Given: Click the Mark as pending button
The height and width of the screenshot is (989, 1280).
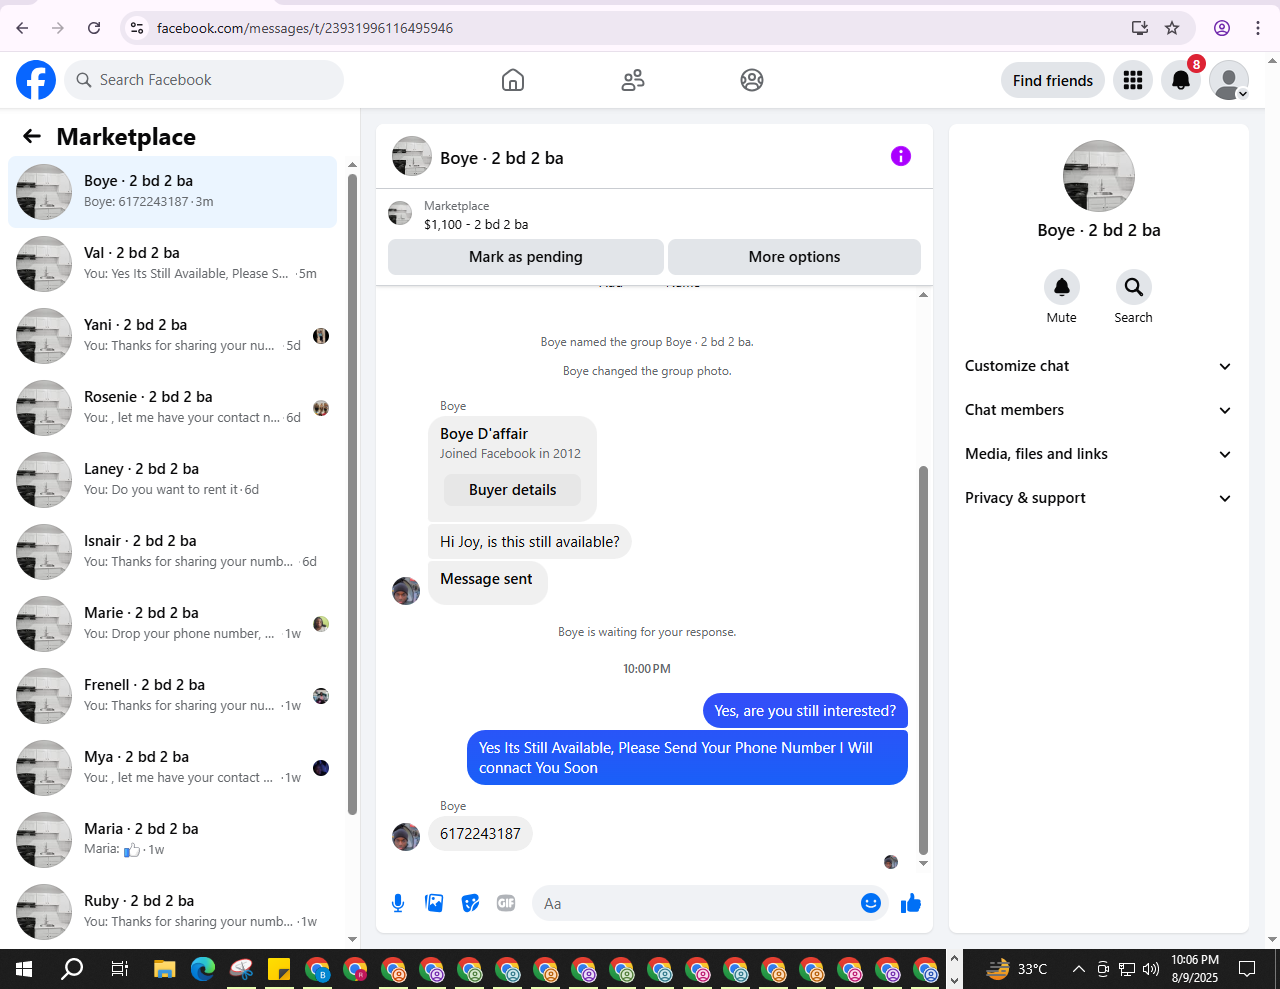Looking at the screenshot, I should 526,257.
